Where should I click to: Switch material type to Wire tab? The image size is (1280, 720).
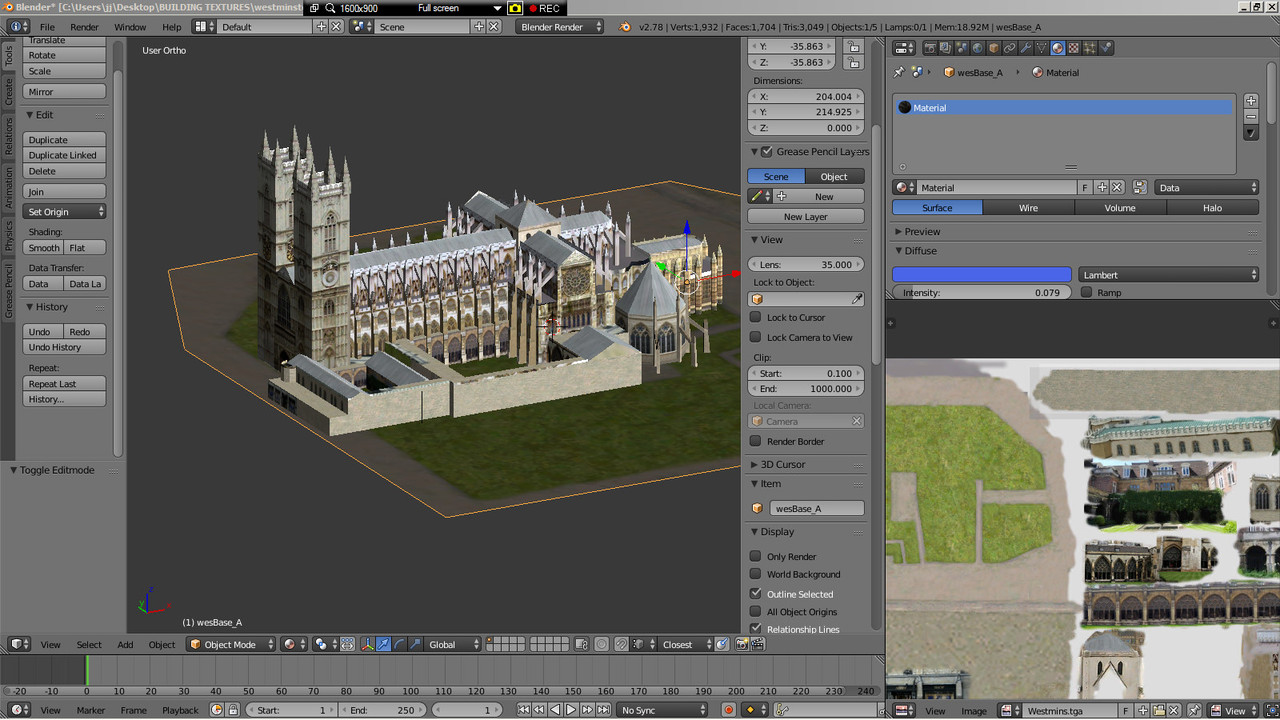(1028, 208)
